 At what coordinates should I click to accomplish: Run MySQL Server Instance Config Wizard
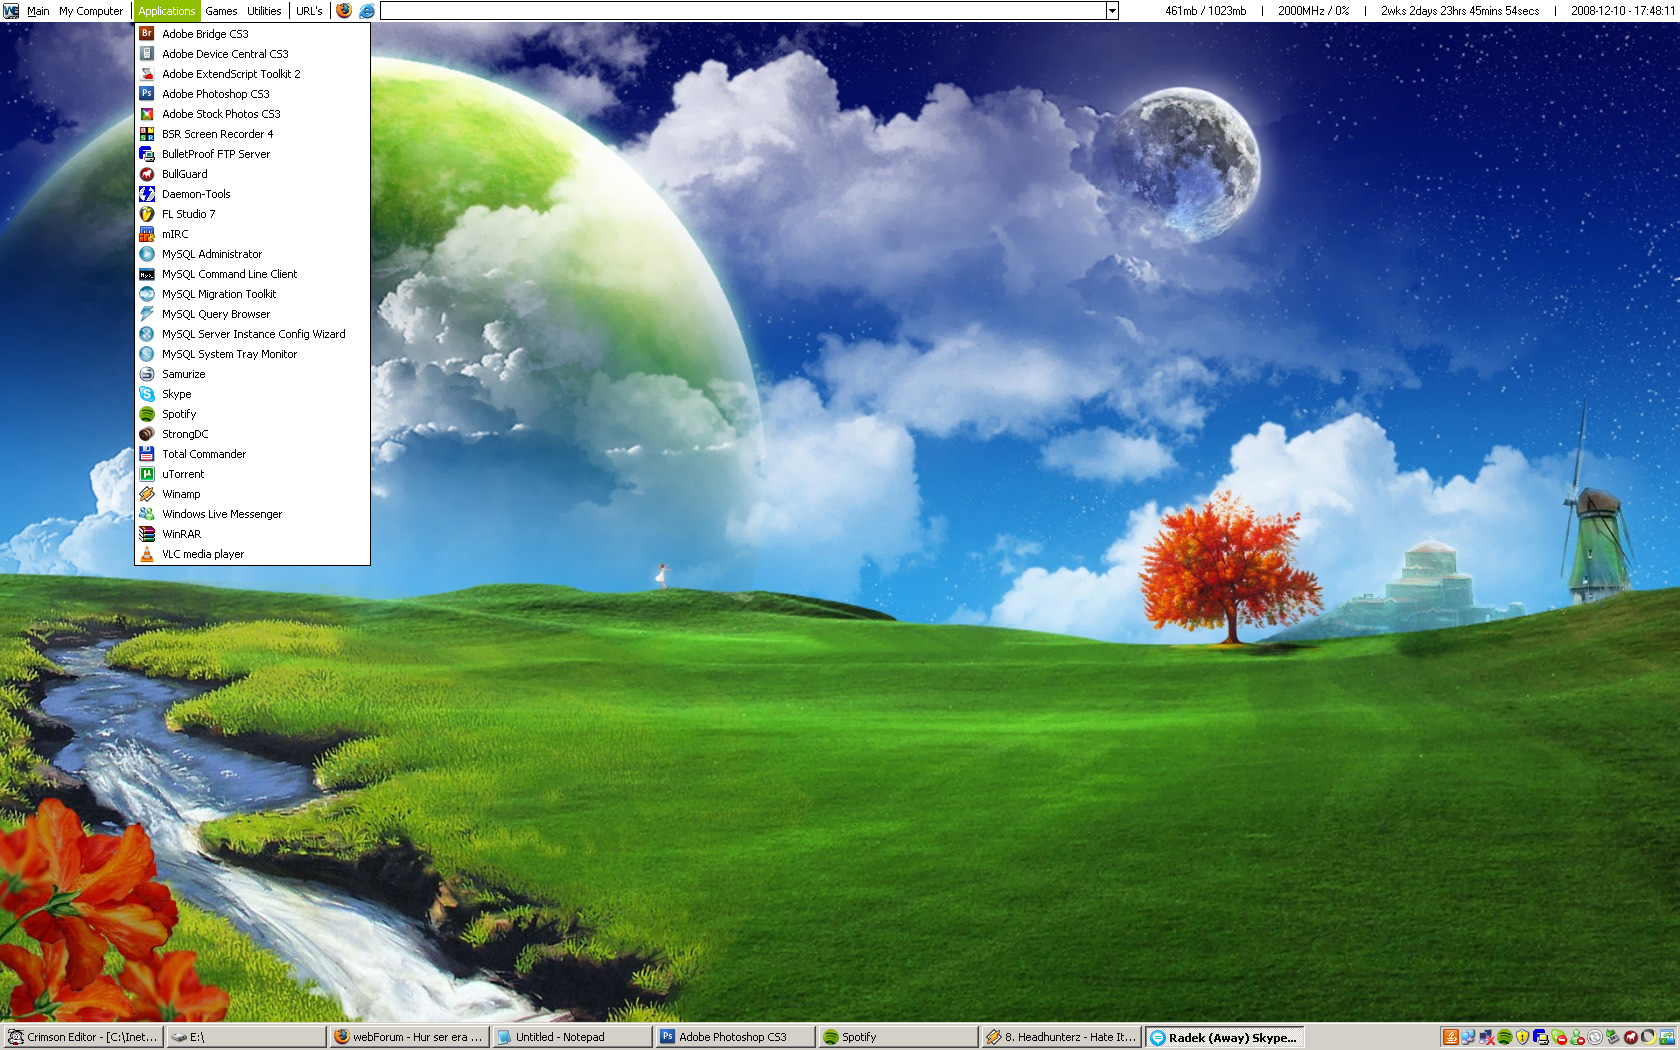253,334
